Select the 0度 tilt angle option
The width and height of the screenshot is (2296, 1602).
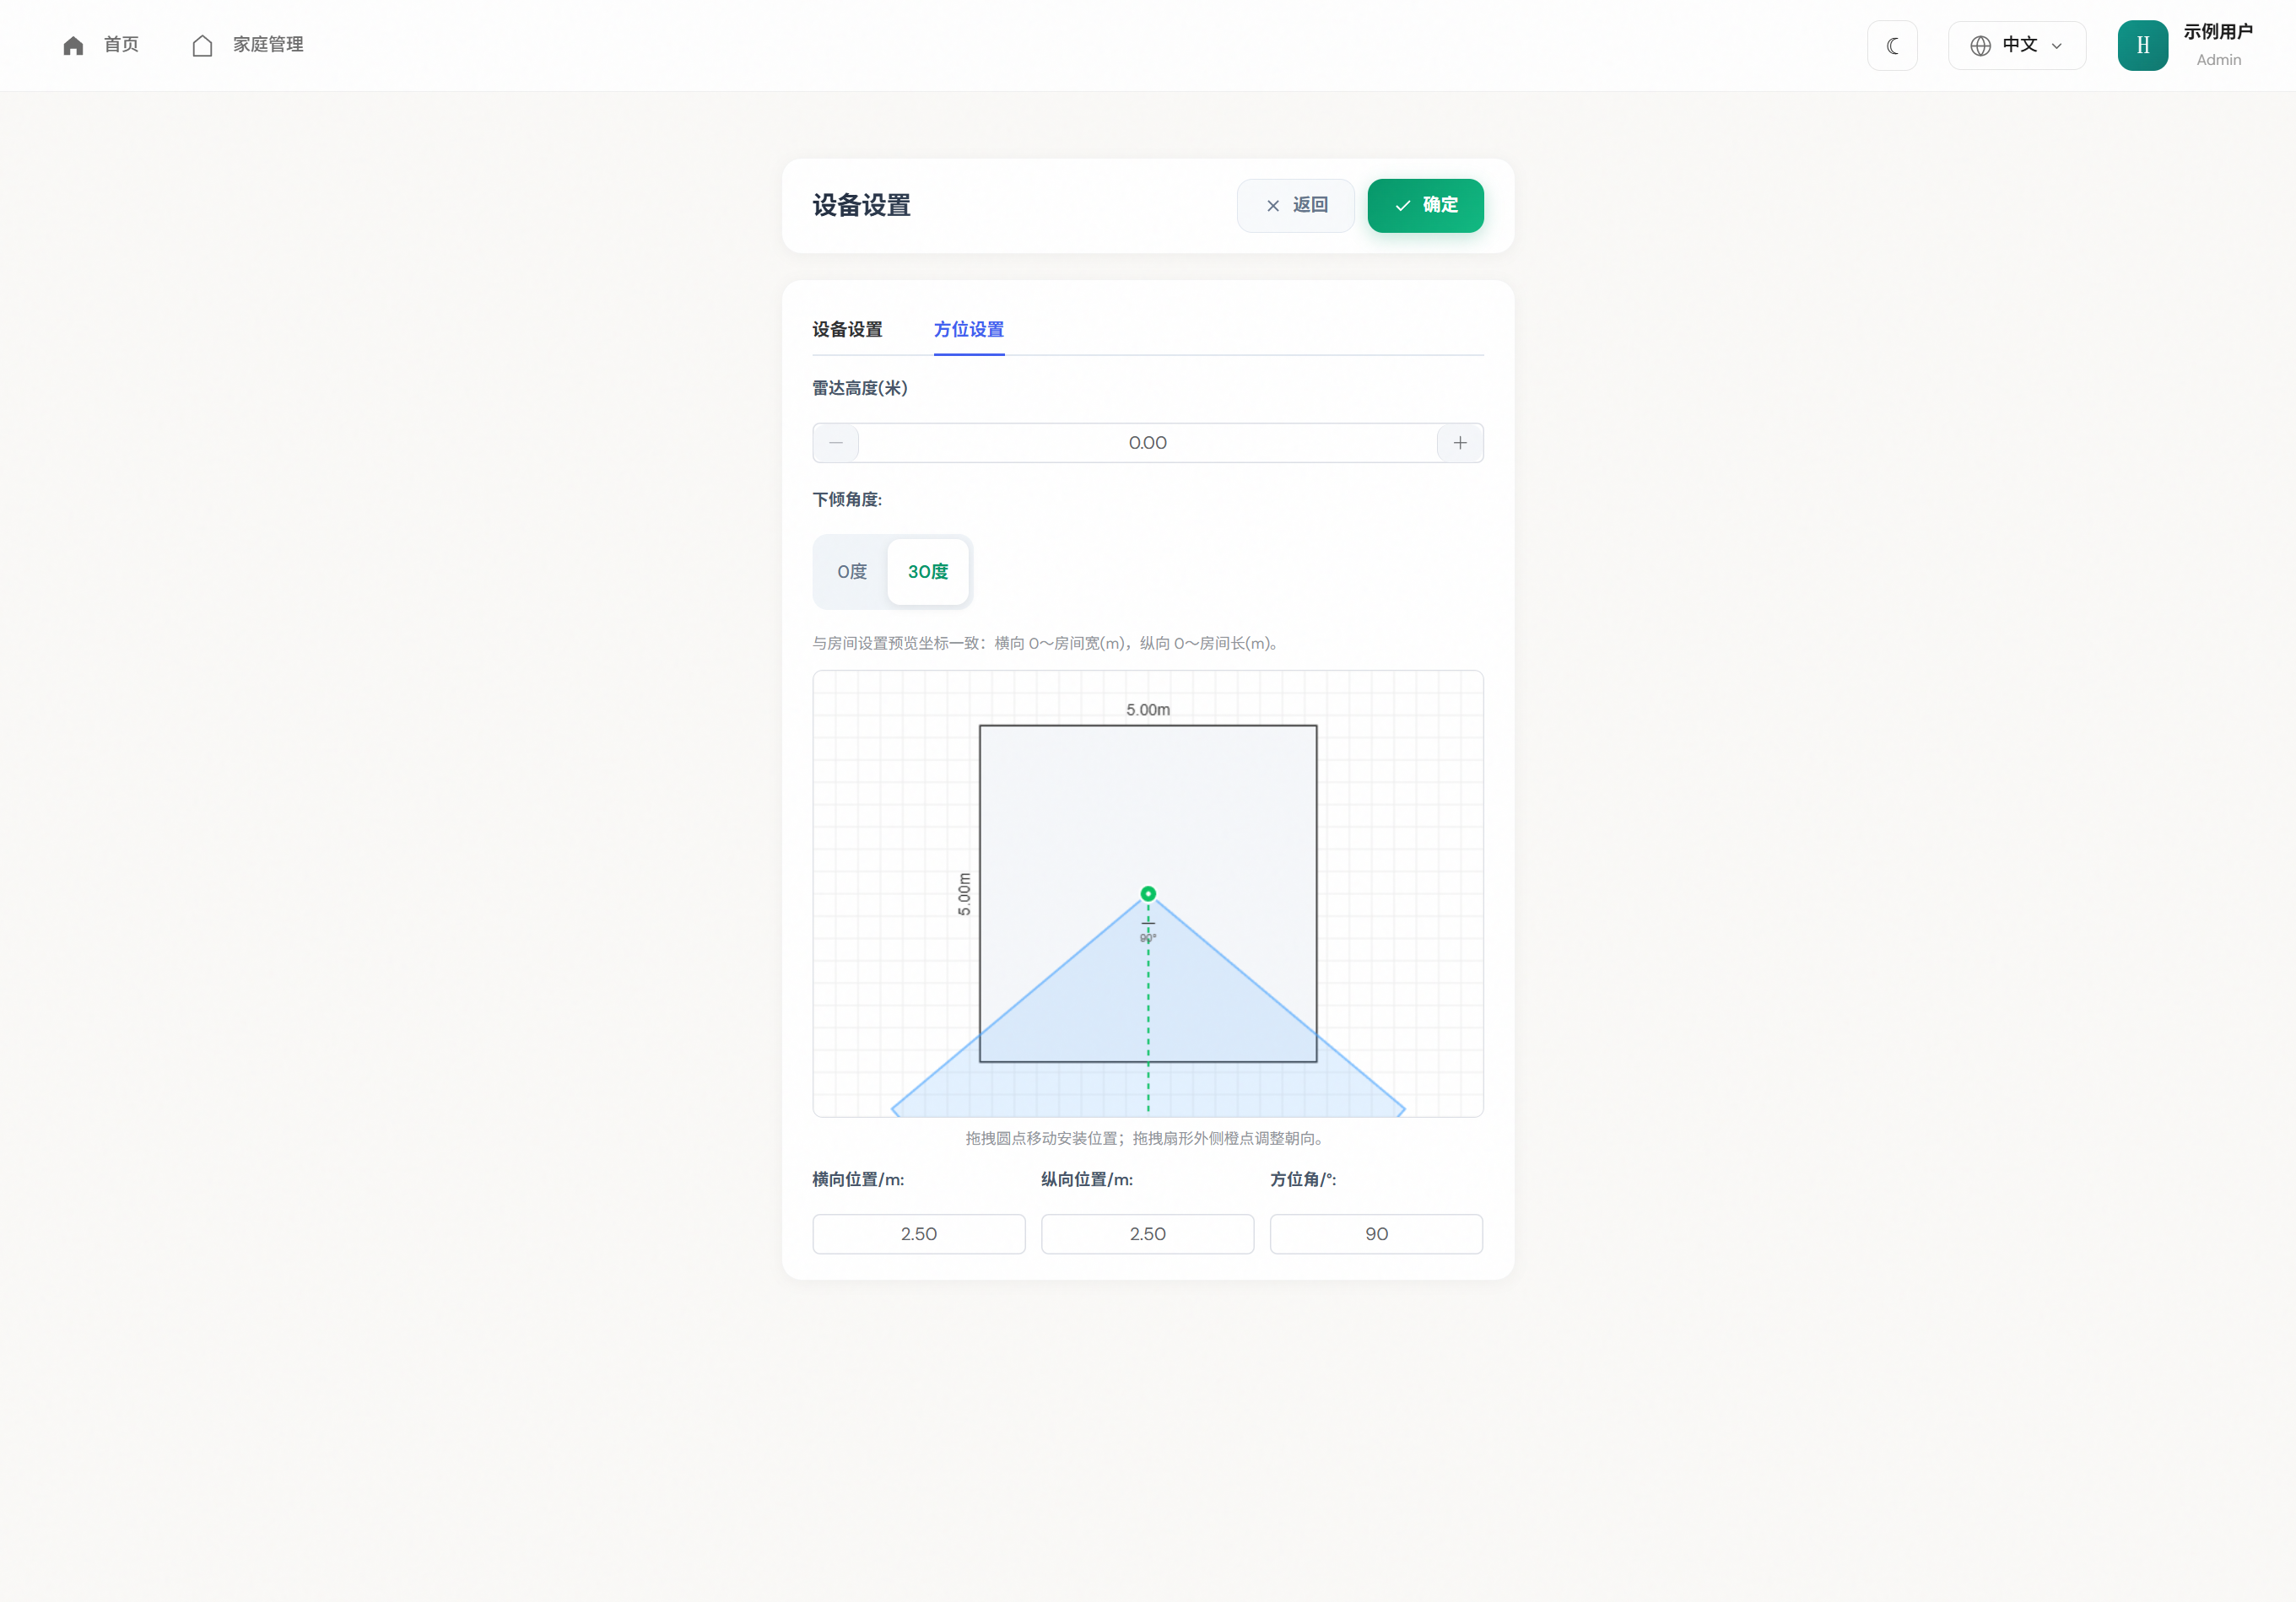(852, 572)
